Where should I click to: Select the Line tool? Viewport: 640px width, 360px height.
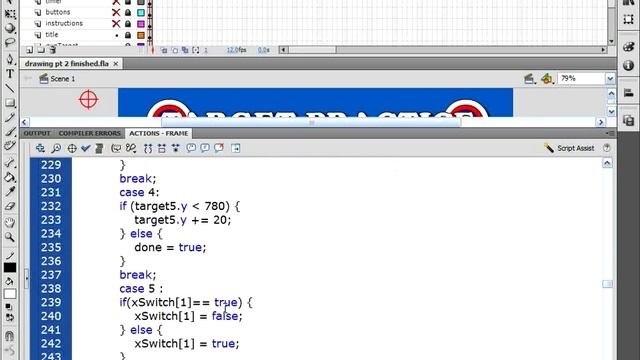[10, 88]
